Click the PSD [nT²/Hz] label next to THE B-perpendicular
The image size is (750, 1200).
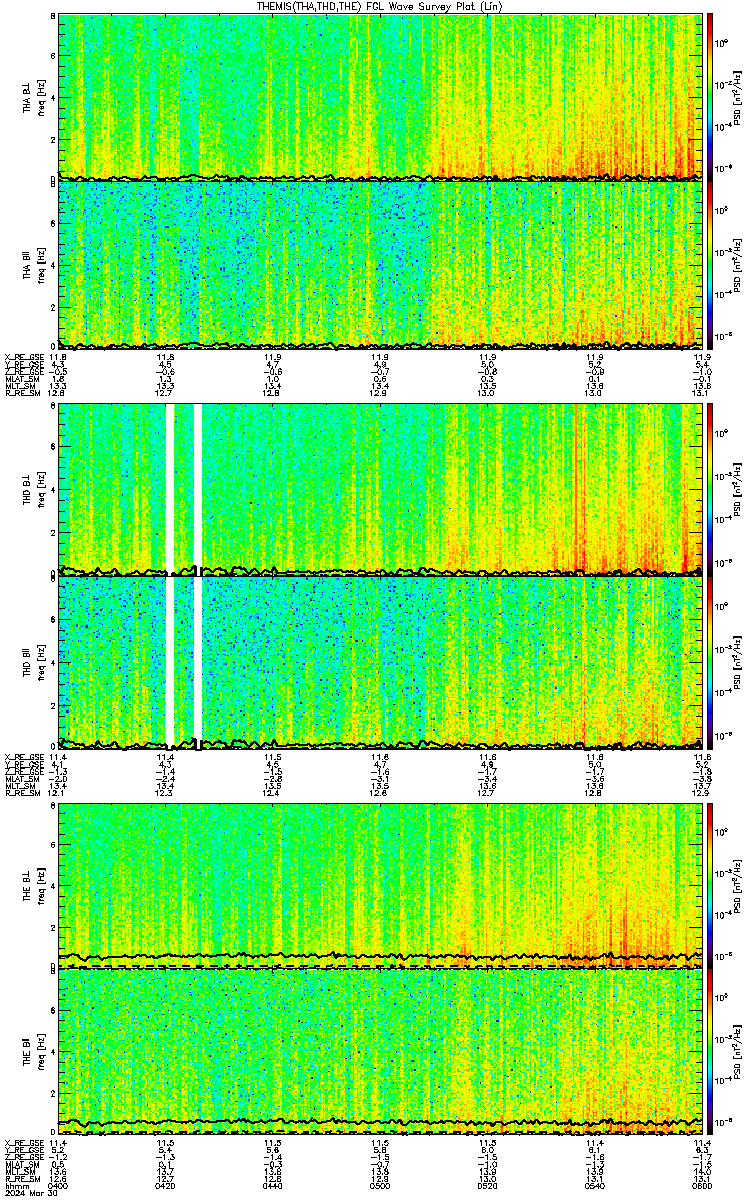click(738, 887)
